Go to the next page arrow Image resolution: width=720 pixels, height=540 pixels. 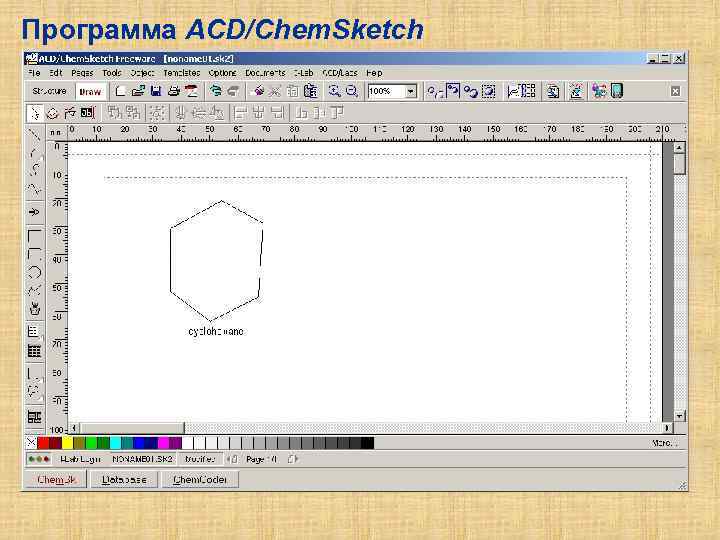(x=292, y=459)
